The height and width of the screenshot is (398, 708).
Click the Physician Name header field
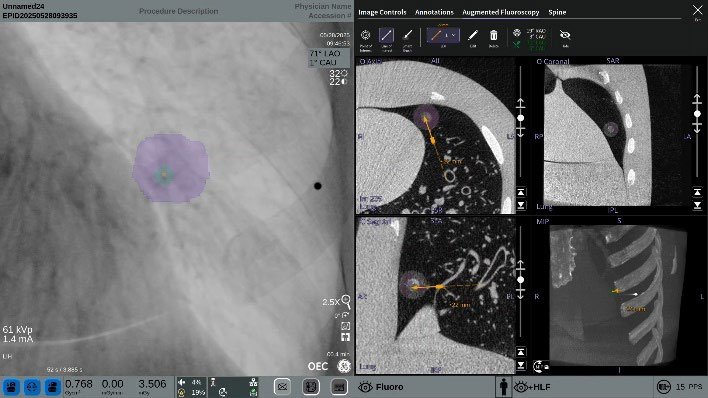[x=323, y=7]
